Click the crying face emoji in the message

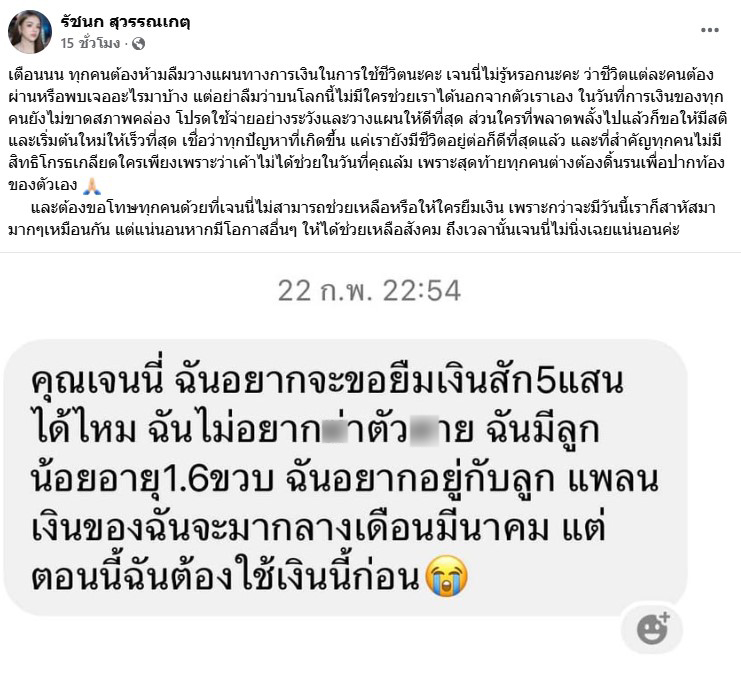pyautogui.click(x=447, y=576)
